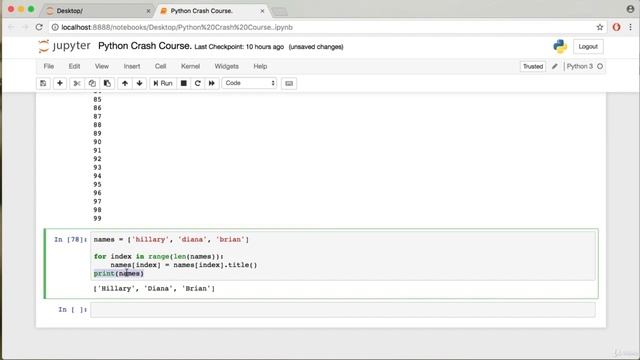Copy selected cells icon
The width and height of the screenshot is (640, 360).
pyautogui.click(x=92, y=83)
